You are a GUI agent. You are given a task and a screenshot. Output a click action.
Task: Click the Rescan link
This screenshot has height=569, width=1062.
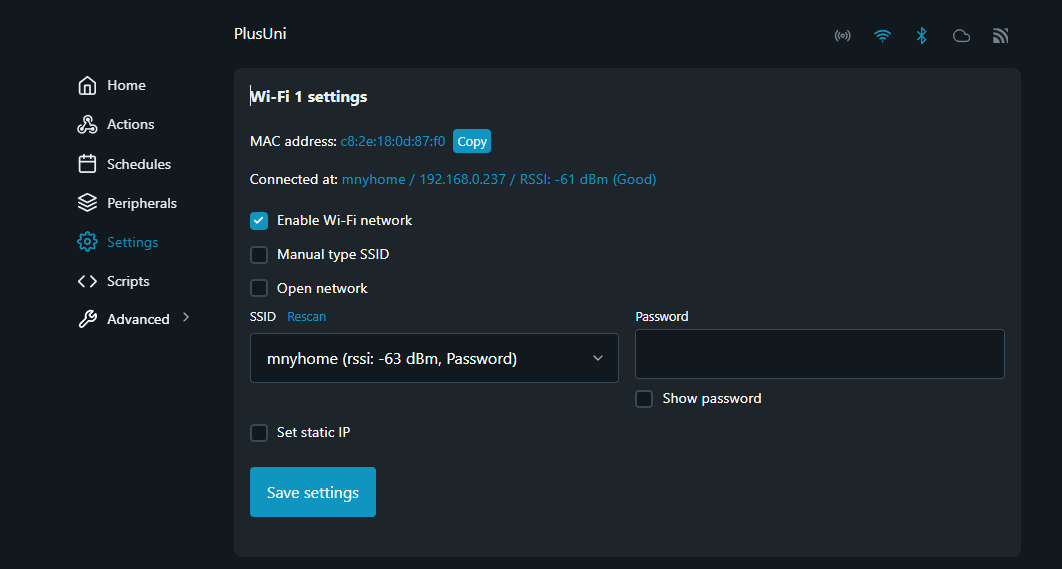[306, 316]
